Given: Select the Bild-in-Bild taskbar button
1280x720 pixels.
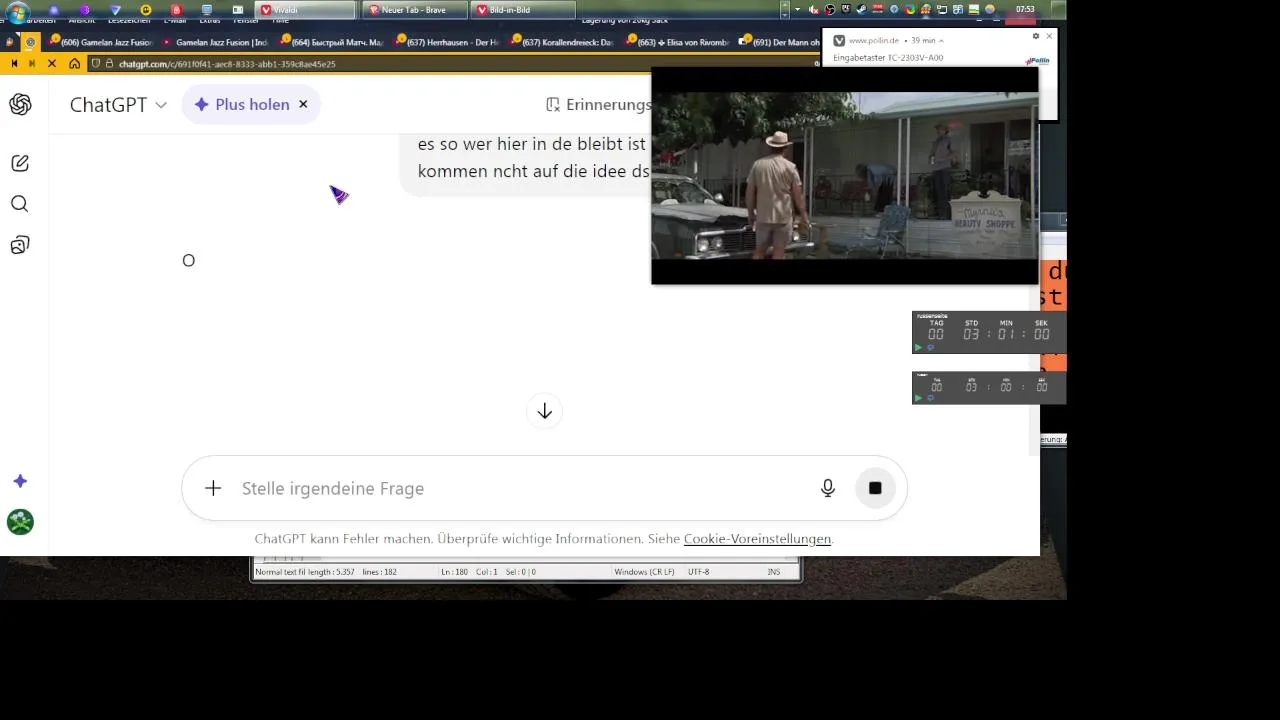Looking at the screenshot, I should [525, 10].
